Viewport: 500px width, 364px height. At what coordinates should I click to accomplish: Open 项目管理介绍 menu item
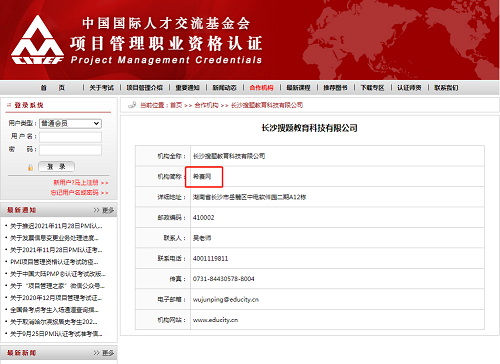pyautogui.click(x=144, y=88)
